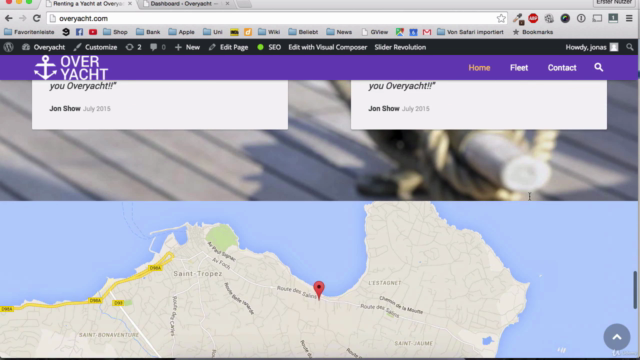Click Edit with Visual Composer
Screen dimensions: 640x360
pos(328,47)
